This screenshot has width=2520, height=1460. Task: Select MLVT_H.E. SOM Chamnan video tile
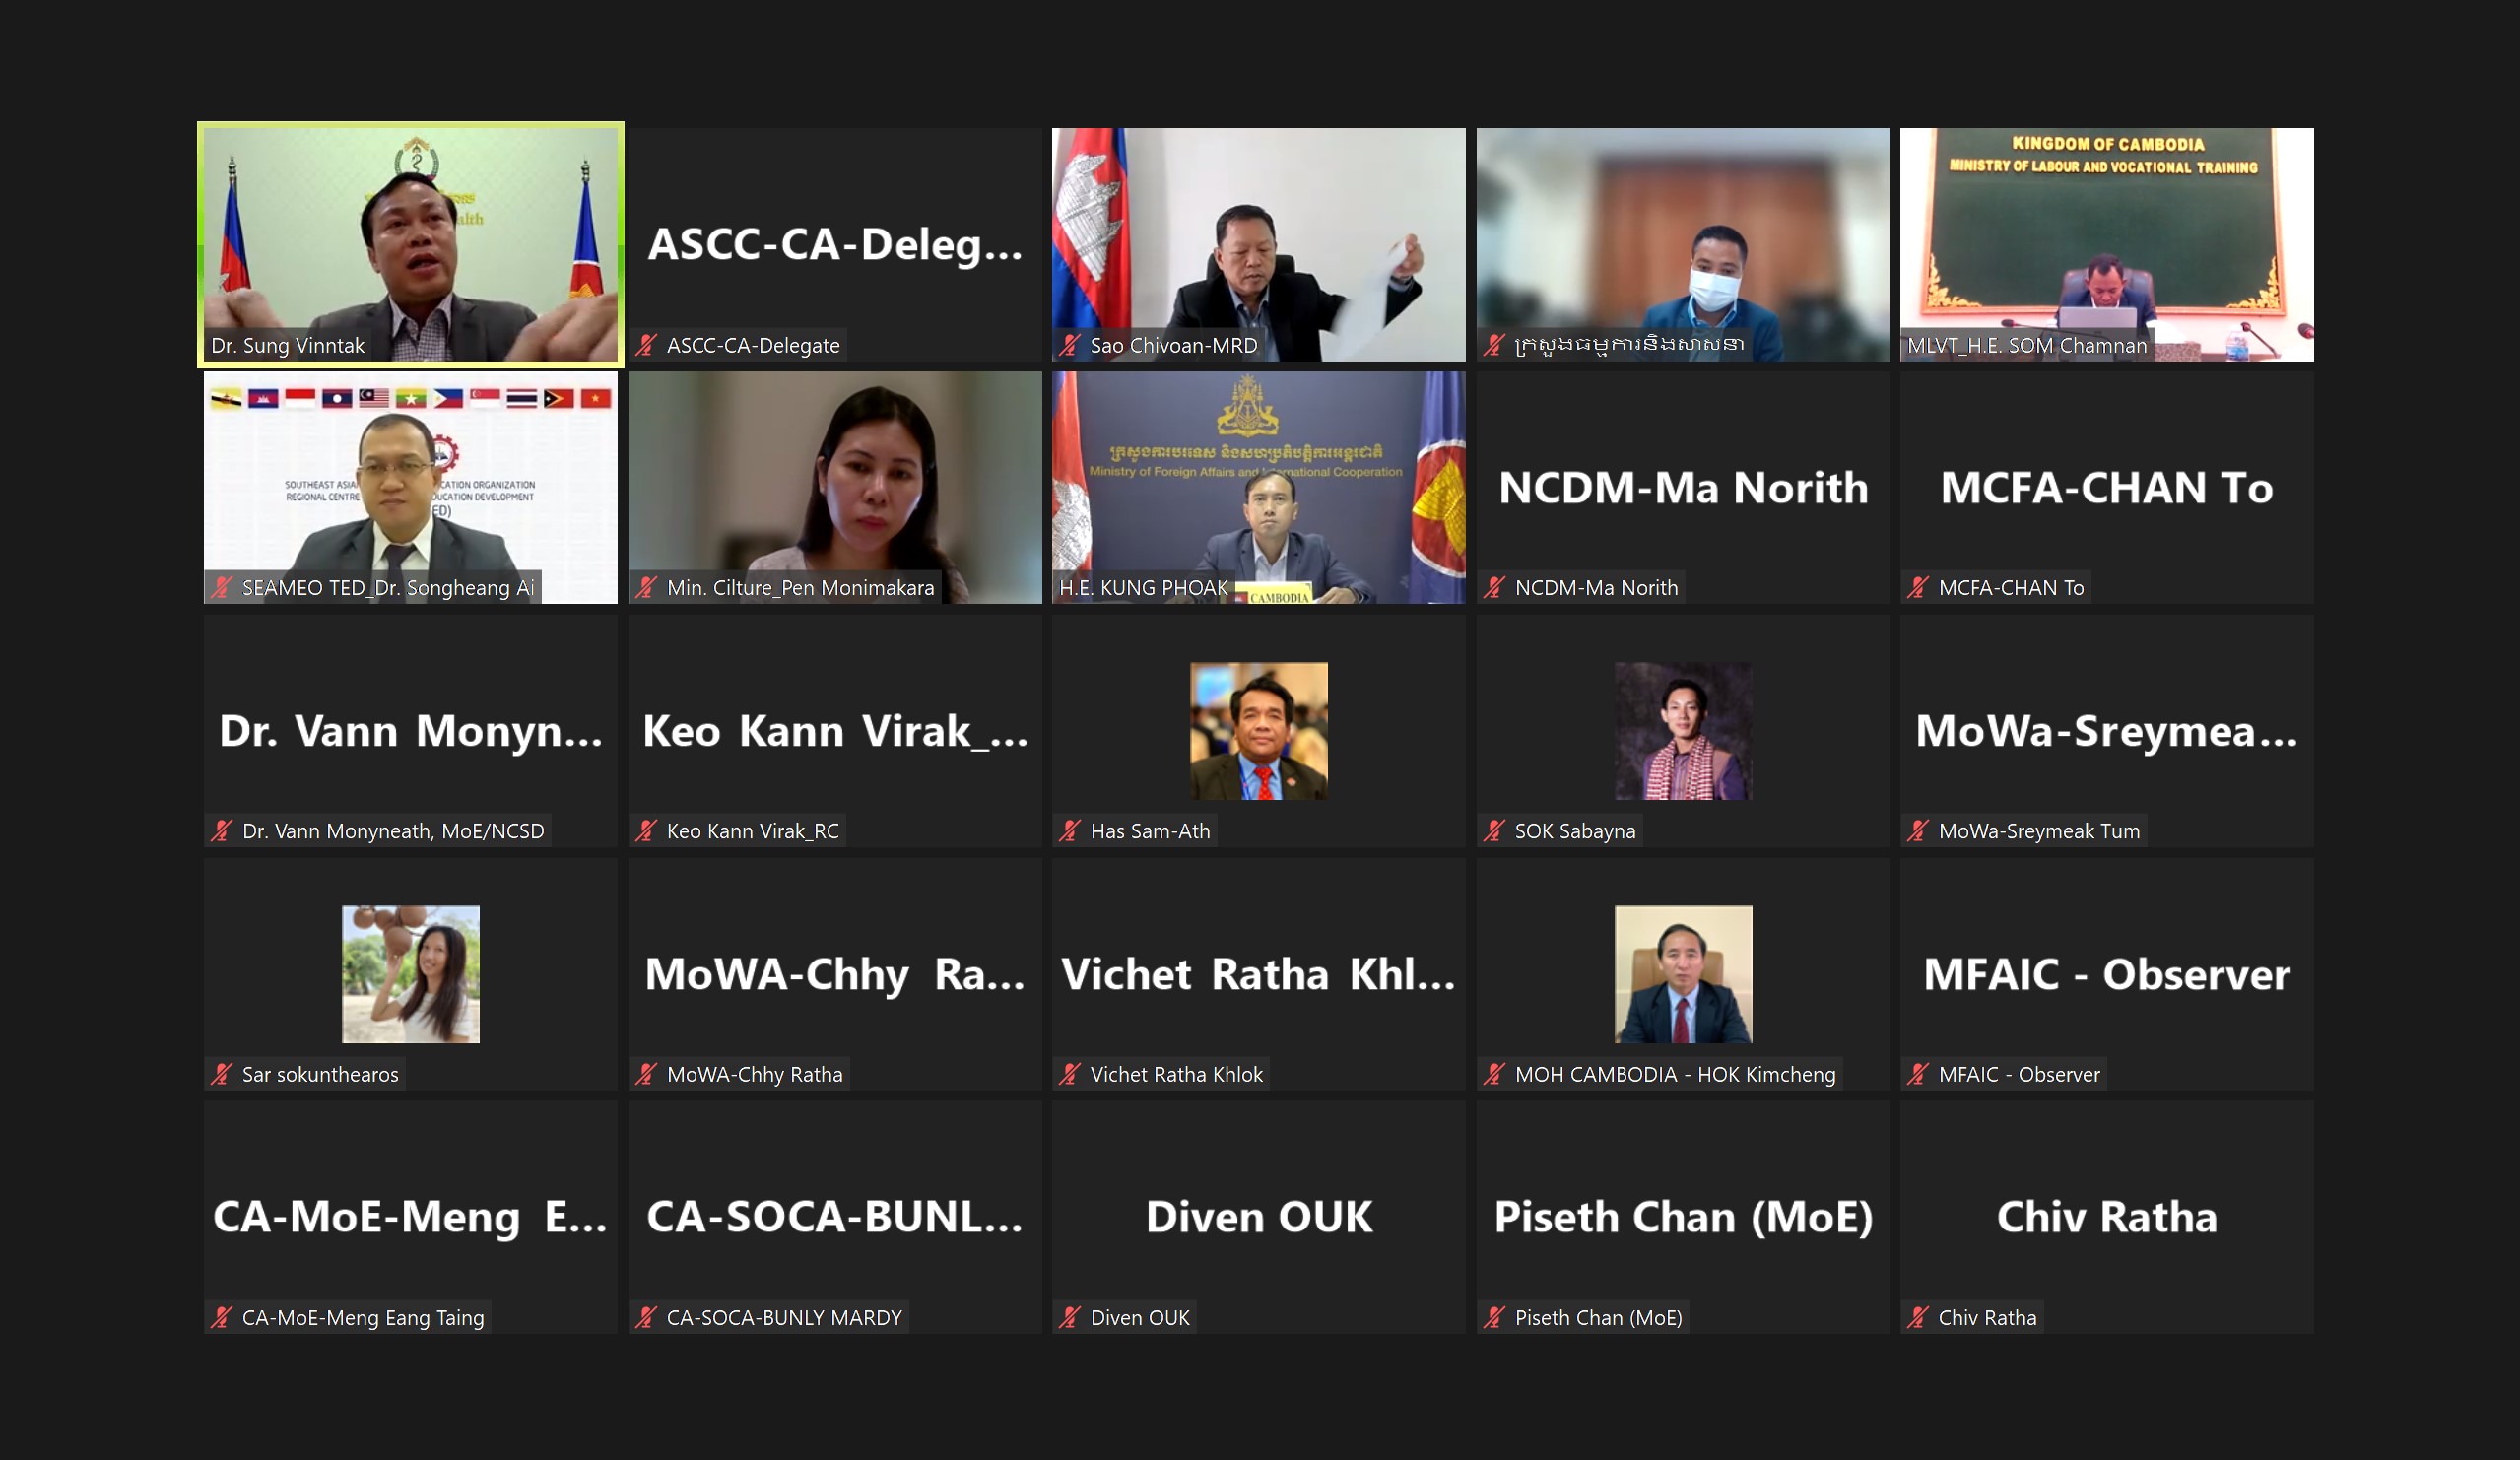pos(2106,244)
